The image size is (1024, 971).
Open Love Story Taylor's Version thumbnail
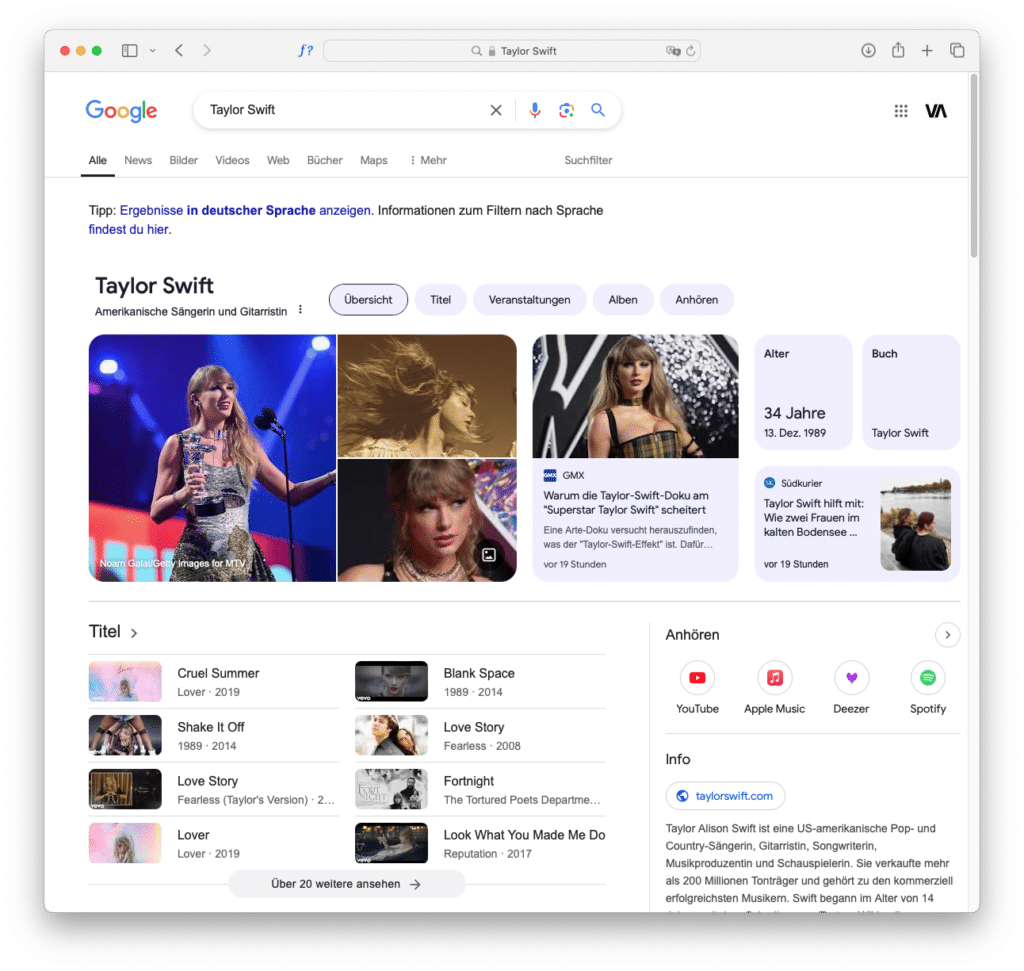(125, 789)
